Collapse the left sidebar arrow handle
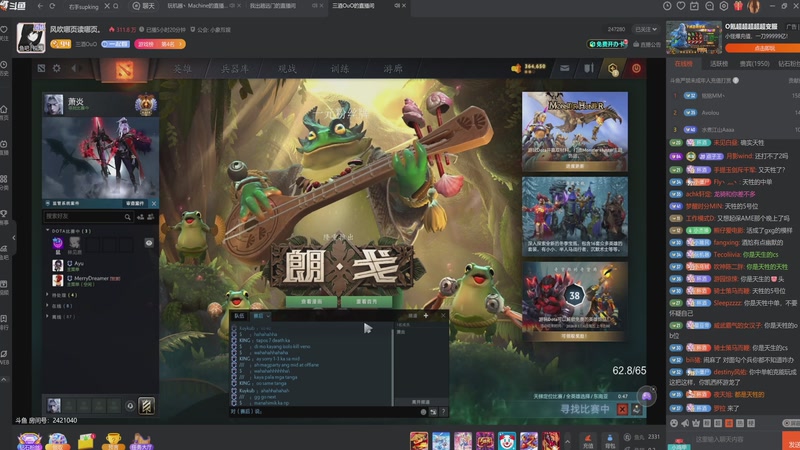Image resolution: width=800 pixels, height=450 pixels. click(14, 238)
